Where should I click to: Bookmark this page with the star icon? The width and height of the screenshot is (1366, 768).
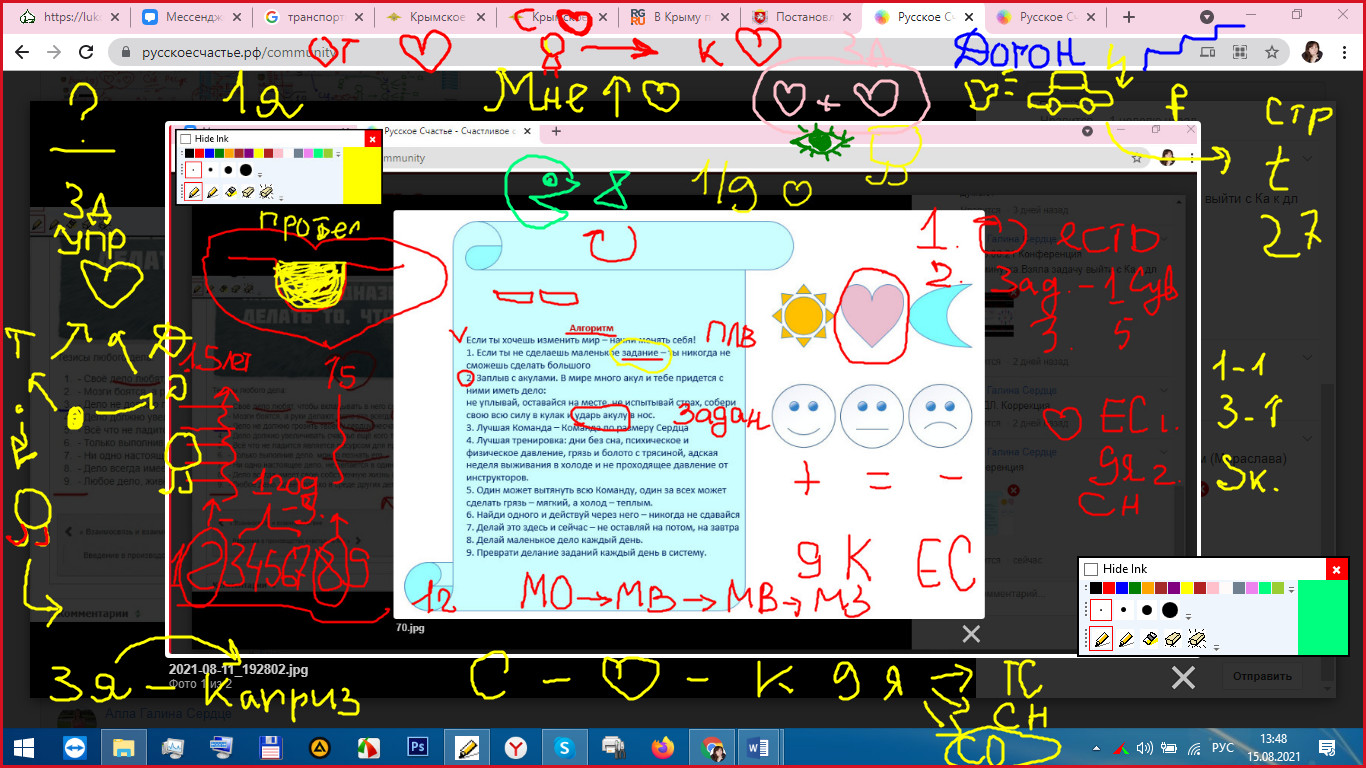[1271, 52]
